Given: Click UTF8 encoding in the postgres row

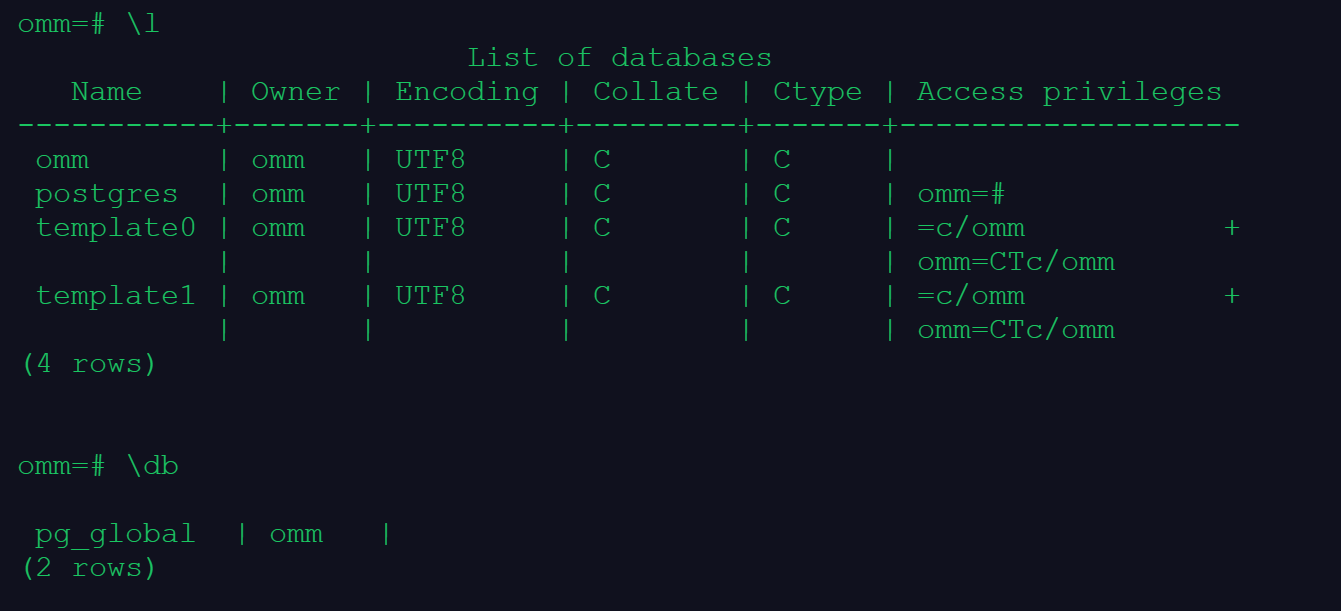Looking at the screenshot, I should click(x=430, y=194).
